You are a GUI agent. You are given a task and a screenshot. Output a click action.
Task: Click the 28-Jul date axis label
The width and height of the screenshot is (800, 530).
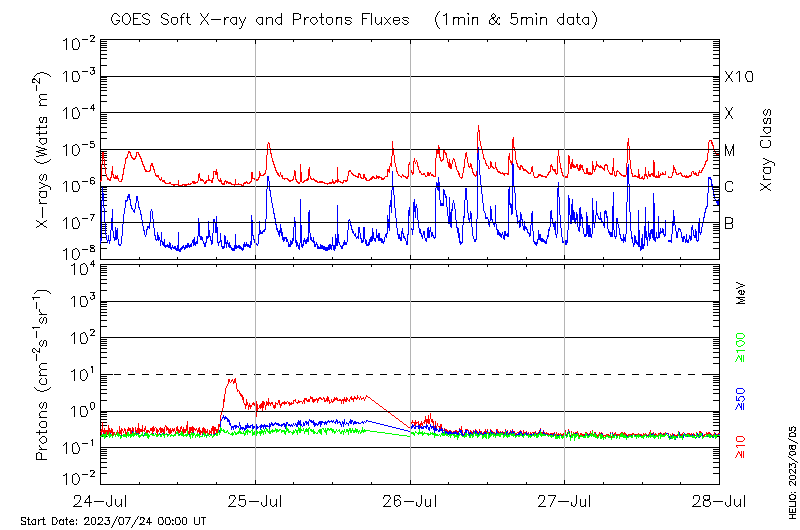point(717,501)
